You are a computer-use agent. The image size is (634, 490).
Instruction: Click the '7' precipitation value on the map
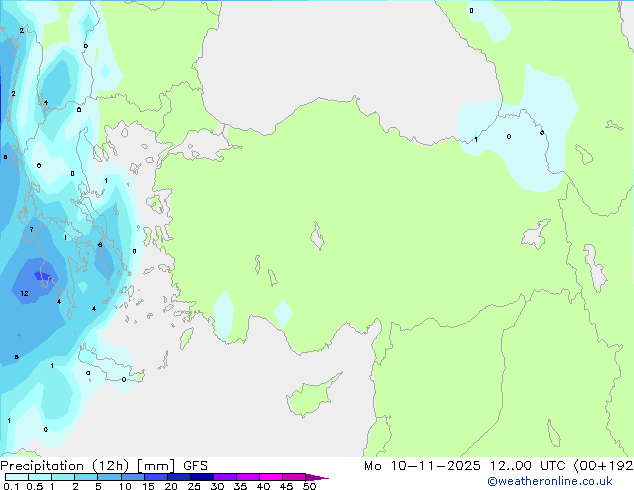pyautogui.click(x=32, y=230)
